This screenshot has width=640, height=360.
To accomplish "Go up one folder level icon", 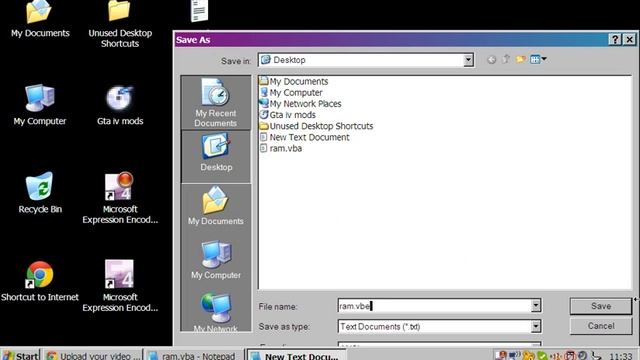I will click(506, 59).
